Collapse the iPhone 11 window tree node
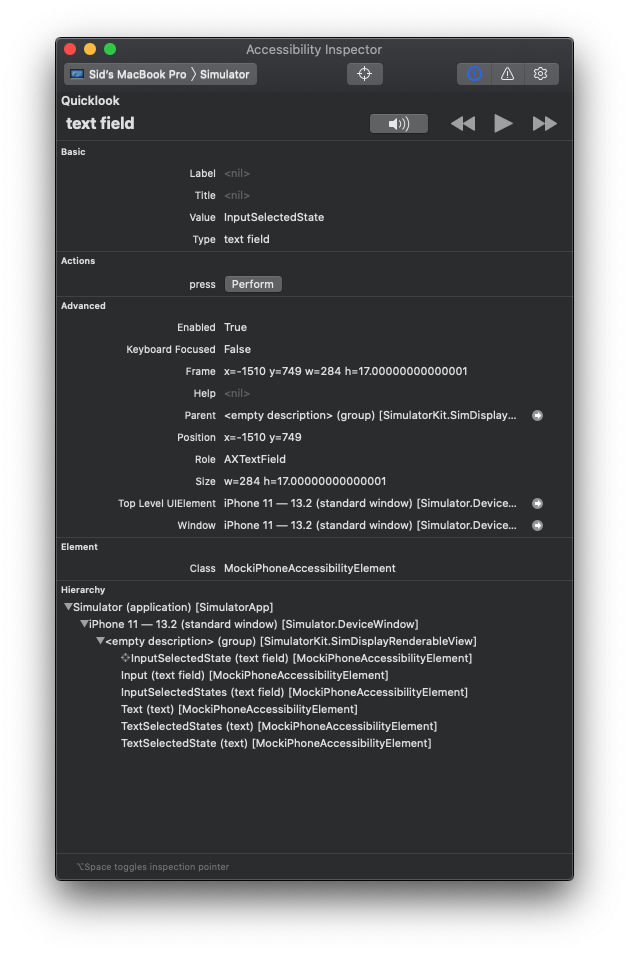Viewport: 629px width, 954px height. tap(82, 623)
